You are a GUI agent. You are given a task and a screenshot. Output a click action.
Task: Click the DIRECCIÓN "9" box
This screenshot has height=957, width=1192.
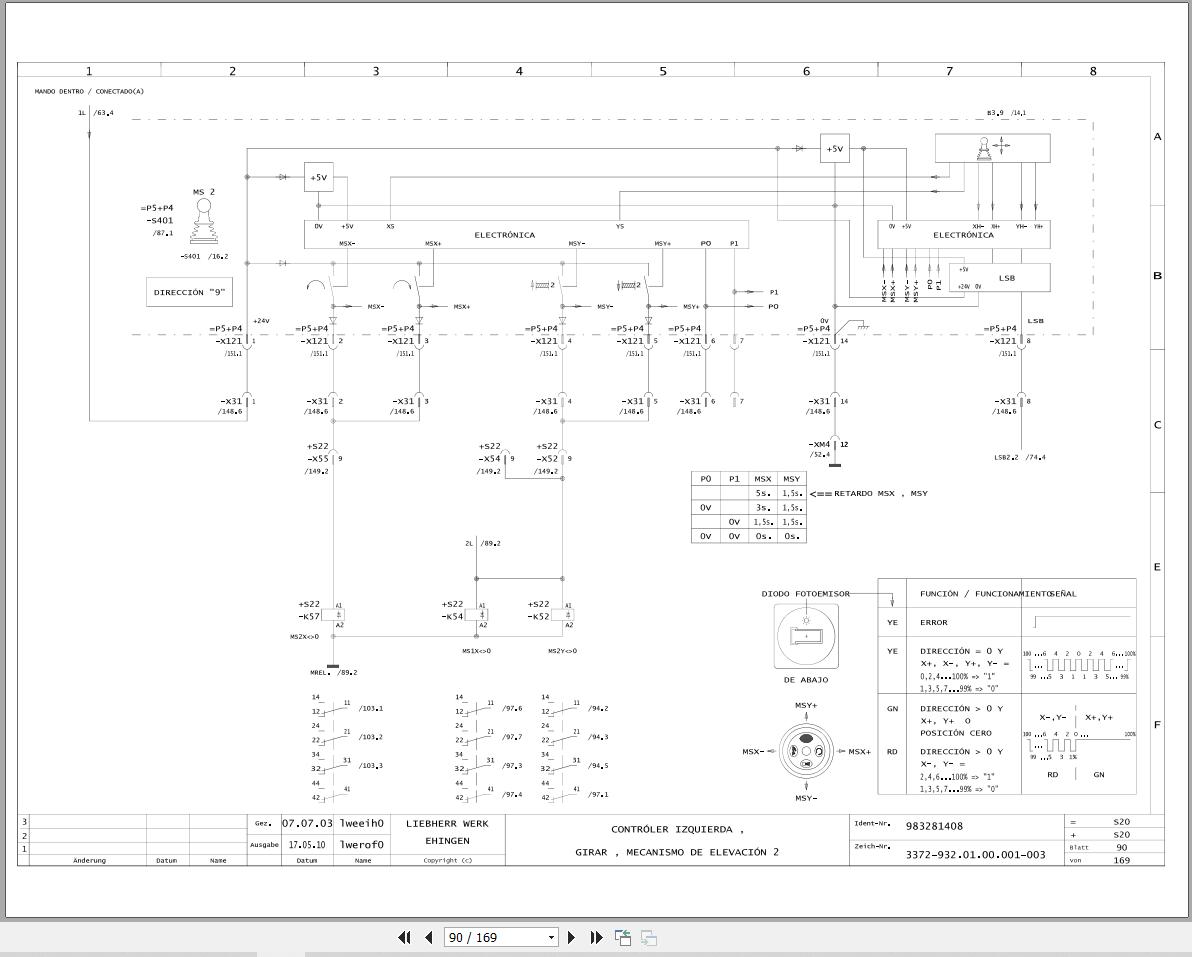(x=189, y=293)
